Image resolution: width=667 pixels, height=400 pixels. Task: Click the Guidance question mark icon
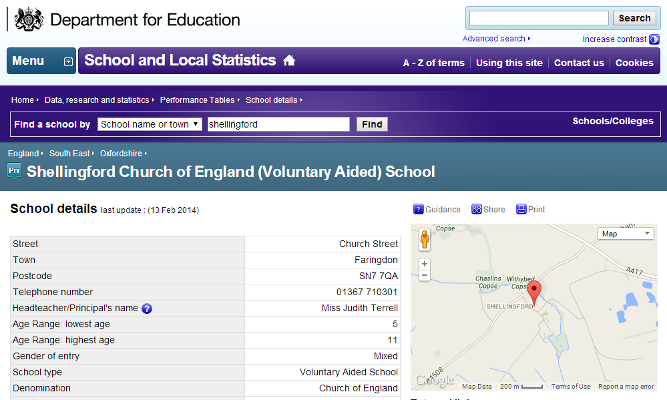tap(418, 209)
